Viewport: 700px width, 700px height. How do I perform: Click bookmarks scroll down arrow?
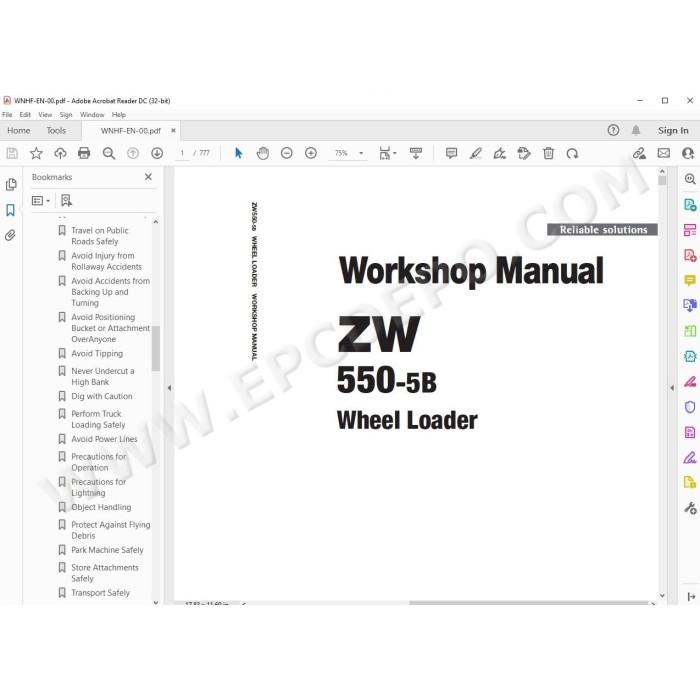coord(156,602)
